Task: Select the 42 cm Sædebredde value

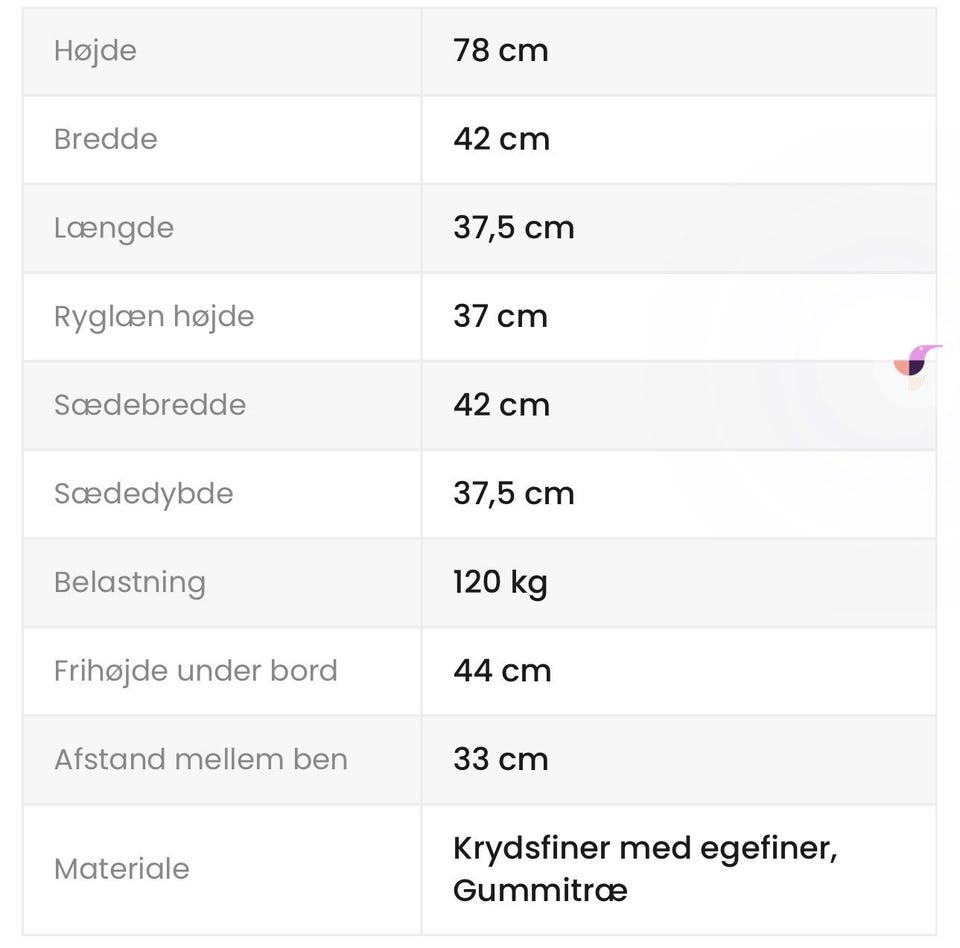Action: [501, 405]
